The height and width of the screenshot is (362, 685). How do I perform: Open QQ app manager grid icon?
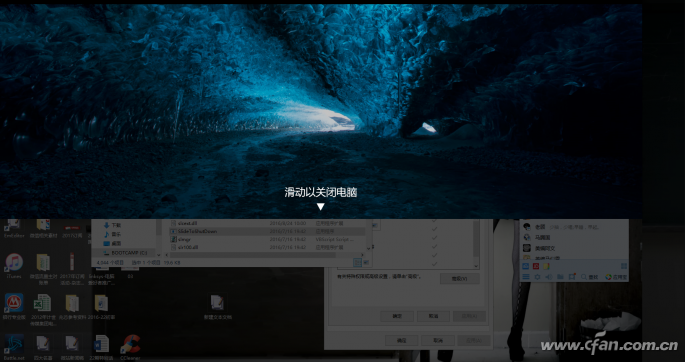(624, 266)
